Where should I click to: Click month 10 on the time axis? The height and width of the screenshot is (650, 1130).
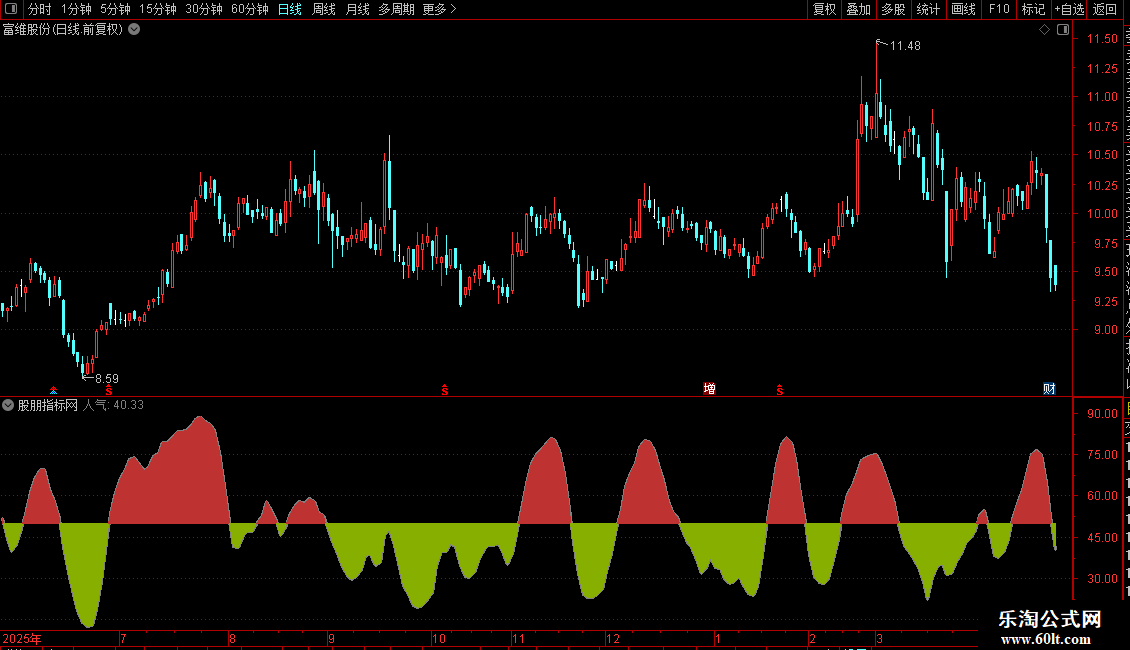tap(439, 638)
